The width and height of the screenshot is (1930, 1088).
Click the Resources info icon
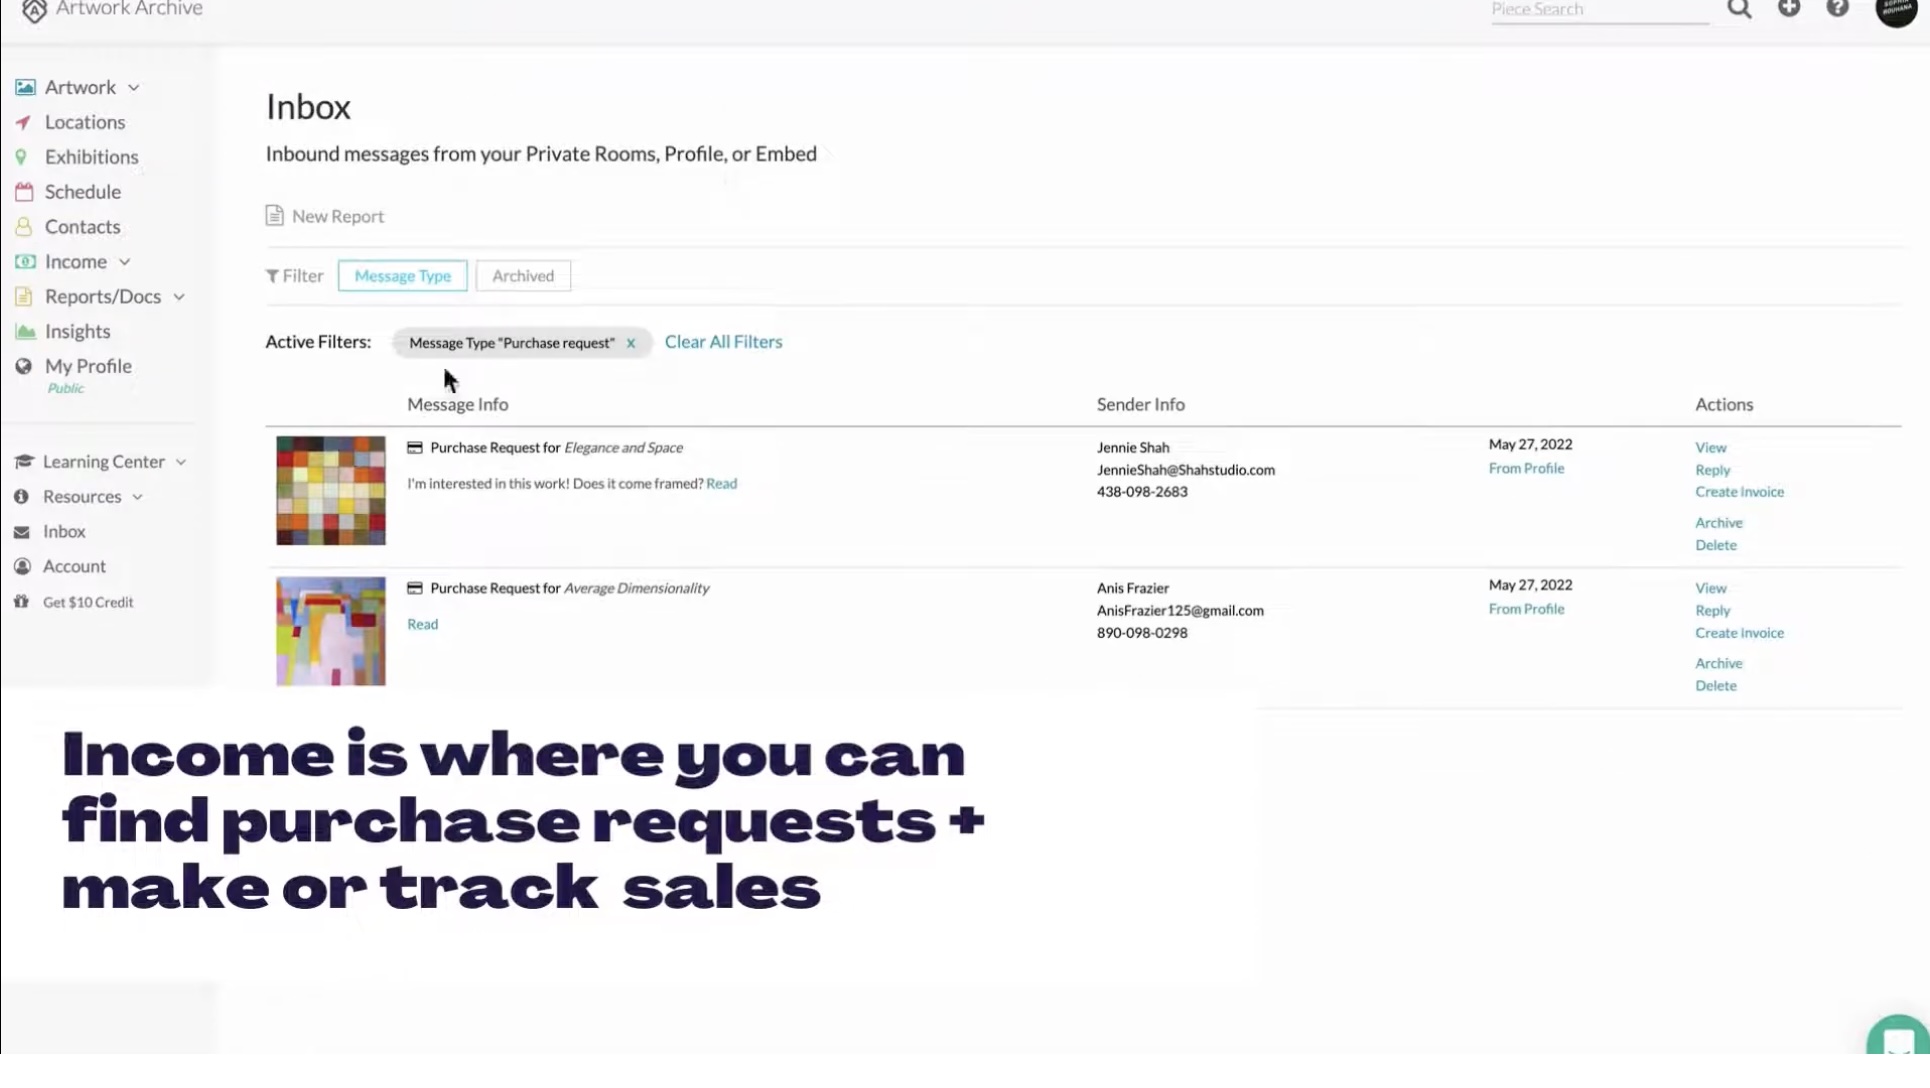click(x=21, y=497)
